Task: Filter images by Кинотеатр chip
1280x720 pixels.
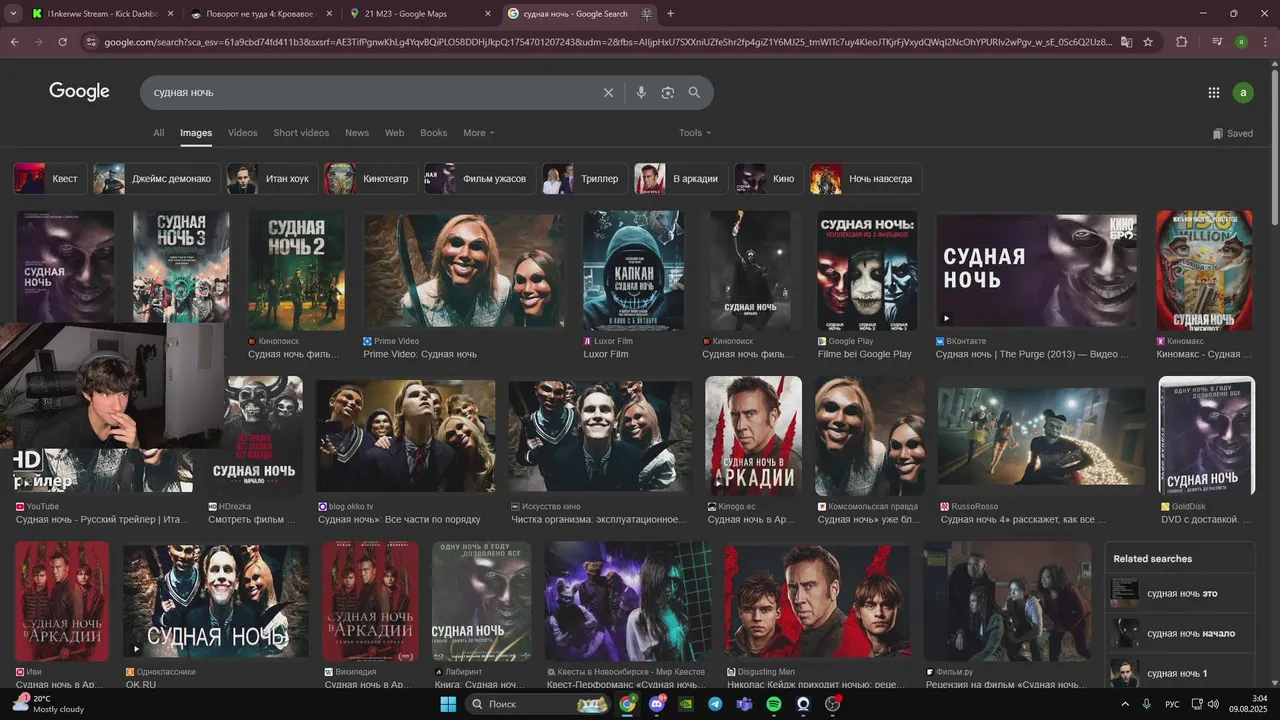Action: click(371, 179)
